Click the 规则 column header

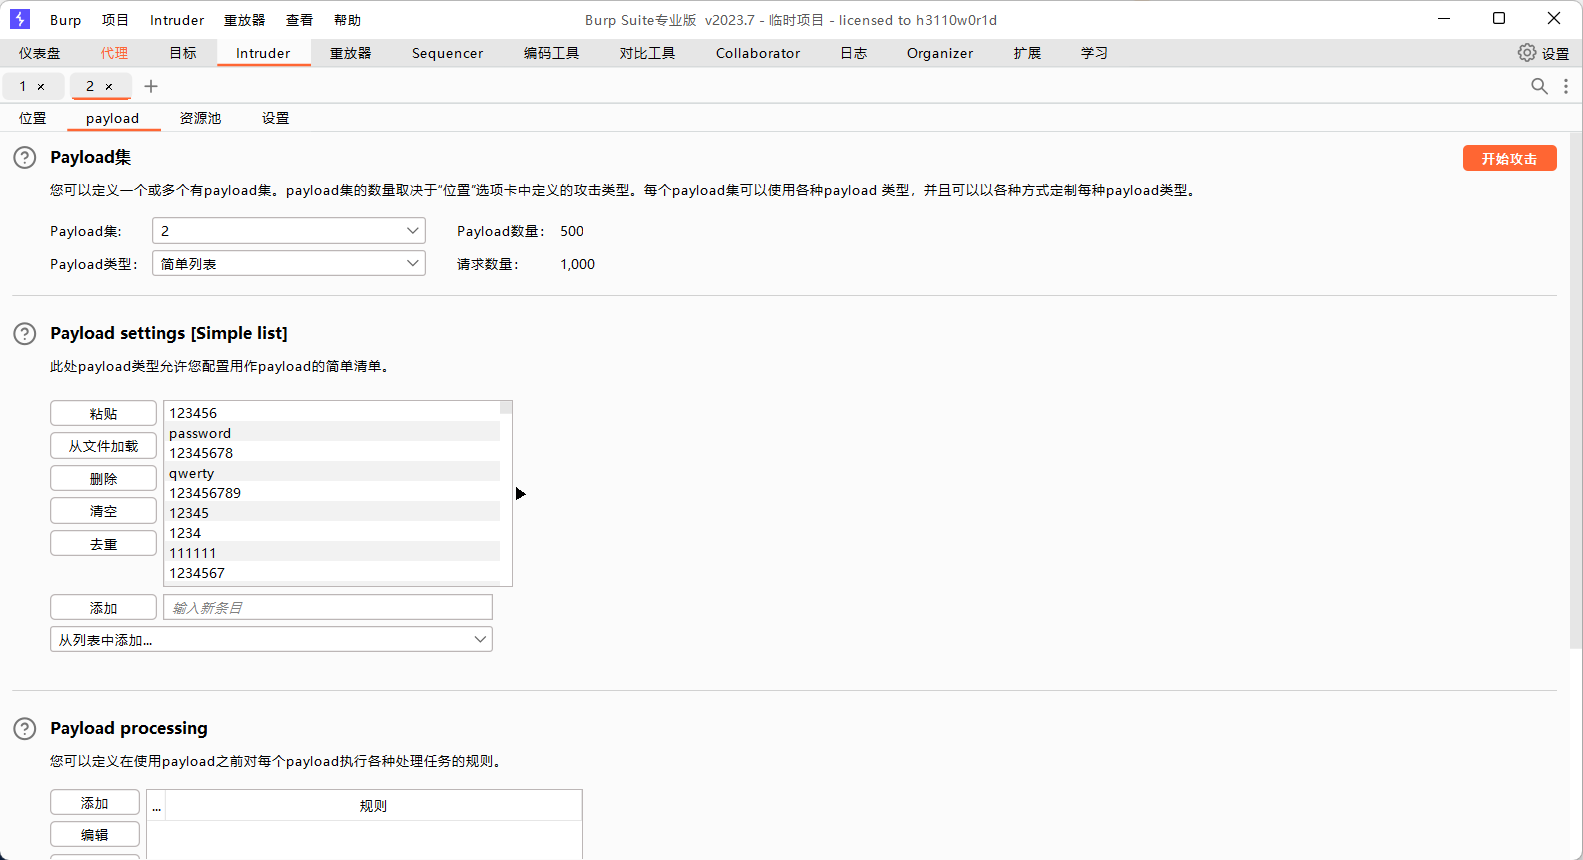pos(373,806)
